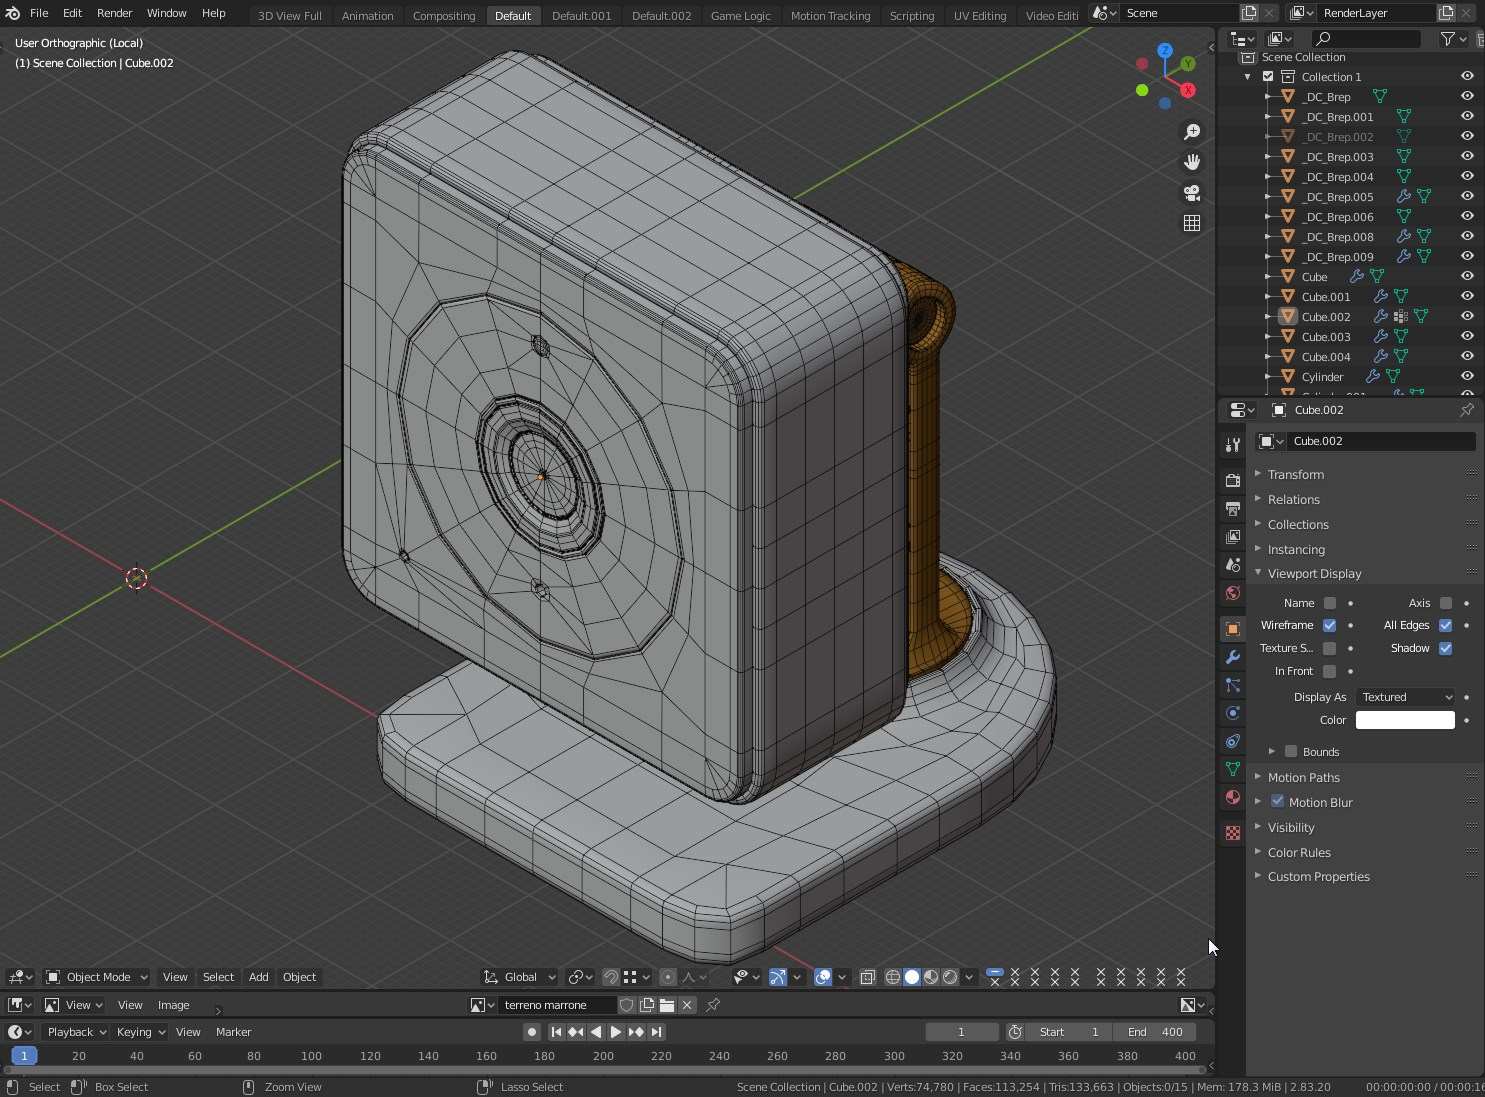Click the zoom magnifier viewport gizmo
The width and height of the screenshot is (1485, 1097).
pyautogui.click(x=1192, y=132)
